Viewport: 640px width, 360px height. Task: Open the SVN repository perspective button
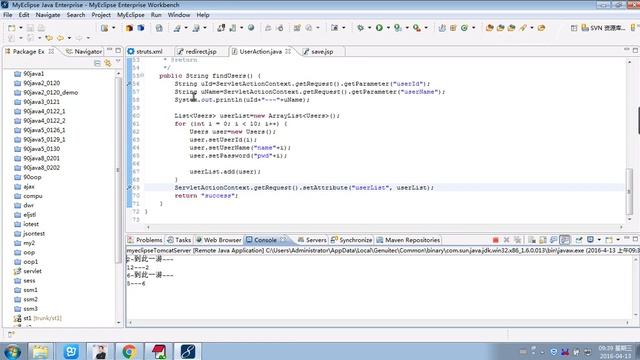click(603, 28)
